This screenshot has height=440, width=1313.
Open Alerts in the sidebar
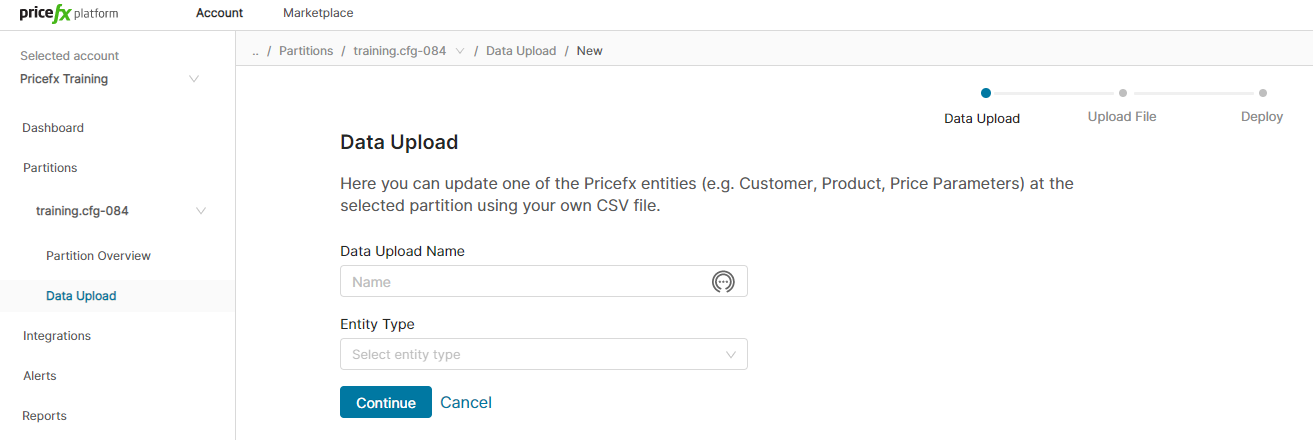coord(40,376)
